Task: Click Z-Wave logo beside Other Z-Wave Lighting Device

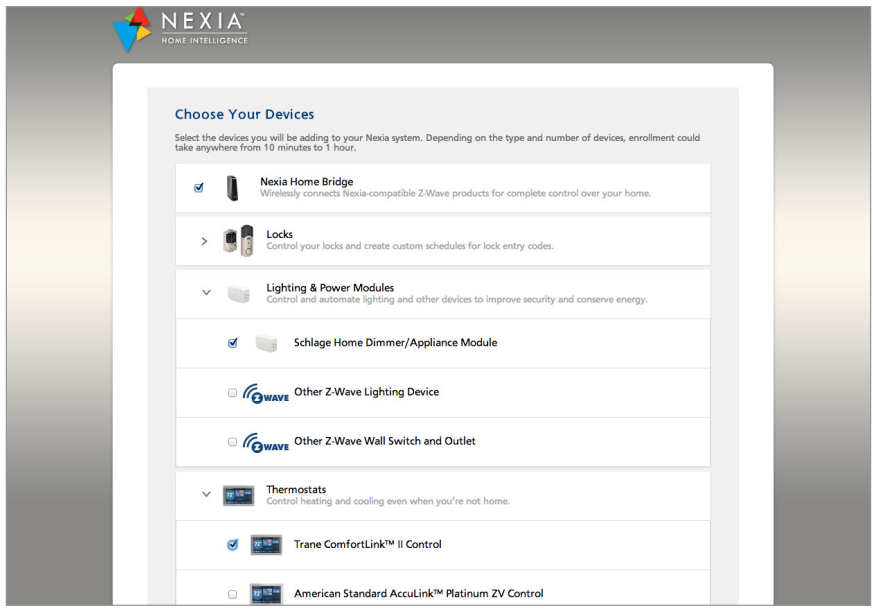Action: [x=266, y=393]
